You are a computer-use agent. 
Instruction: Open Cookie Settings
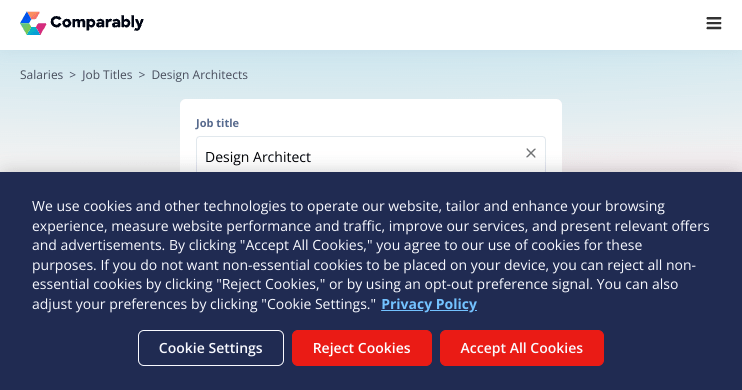click(211, 348)
